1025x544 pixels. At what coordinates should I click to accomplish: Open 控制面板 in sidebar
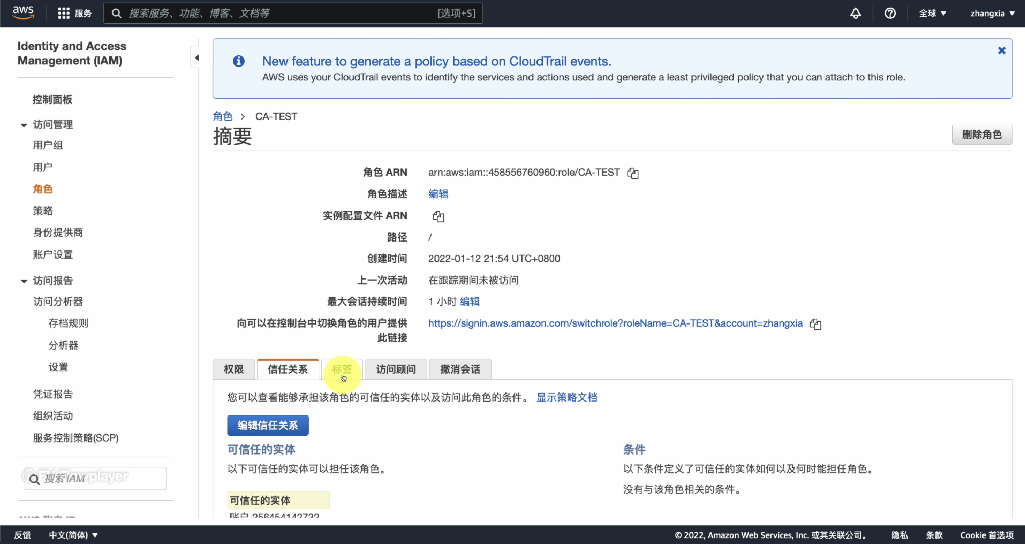click(52, 99)
